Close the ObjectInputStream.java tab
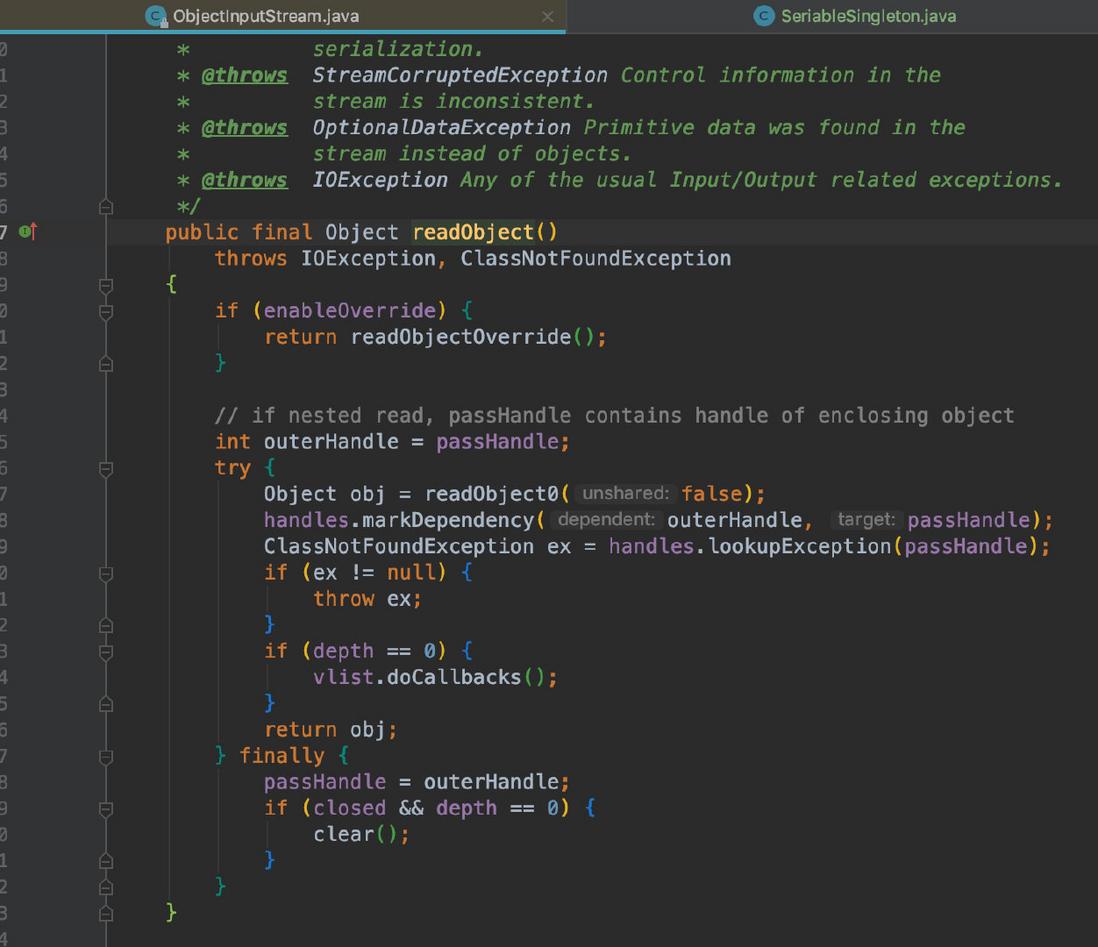 point(548,16)
